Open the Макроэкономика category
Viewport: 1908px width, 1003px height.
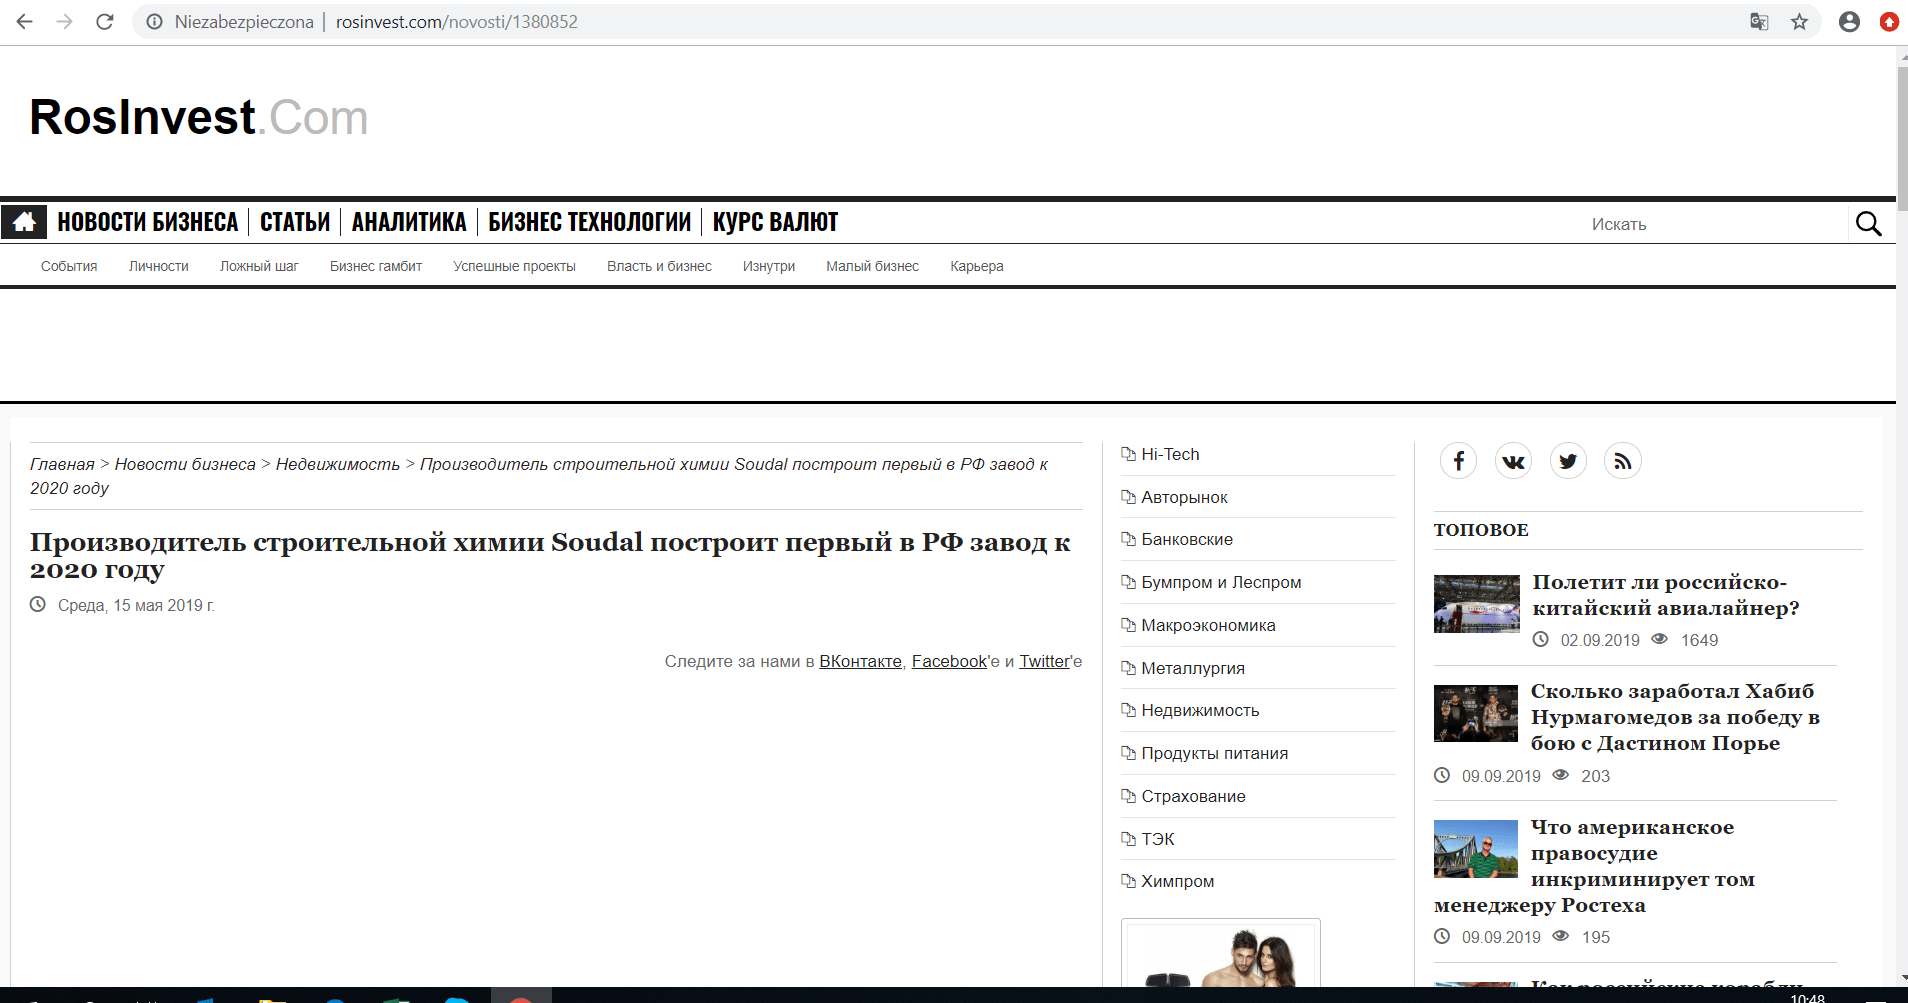point(1208,625)
